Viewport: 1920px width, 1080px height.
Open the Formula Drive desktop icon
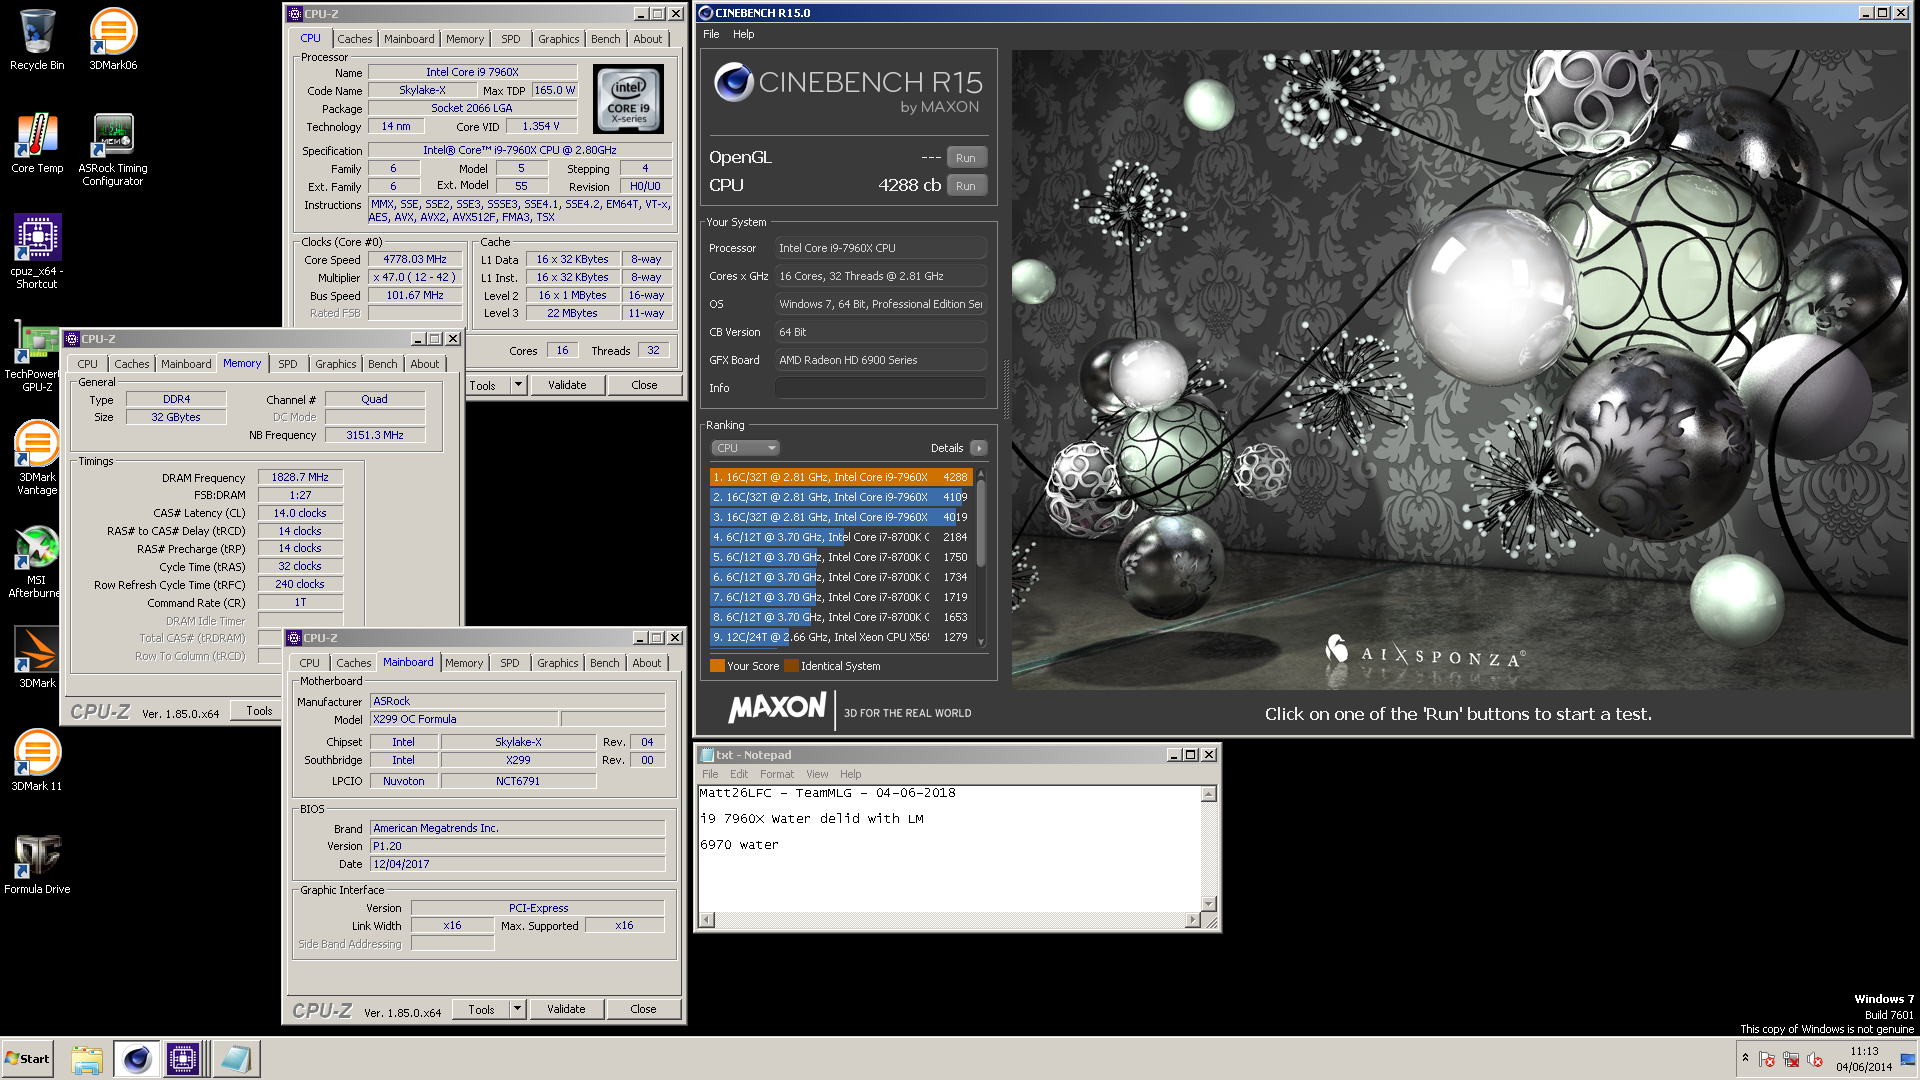point(37,864)
